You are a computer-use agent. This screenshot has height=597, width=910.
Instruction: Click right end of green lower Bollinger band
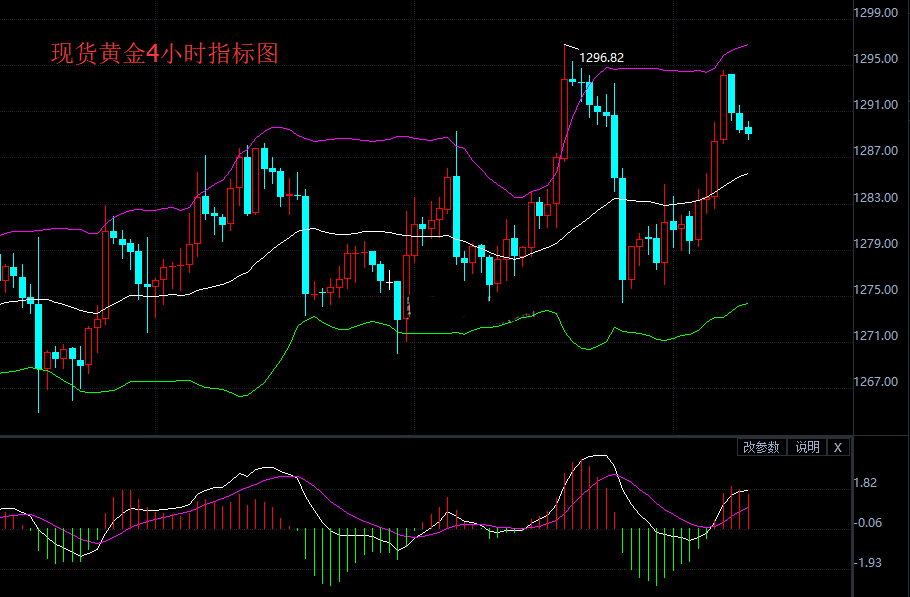[x=746, y=303]
